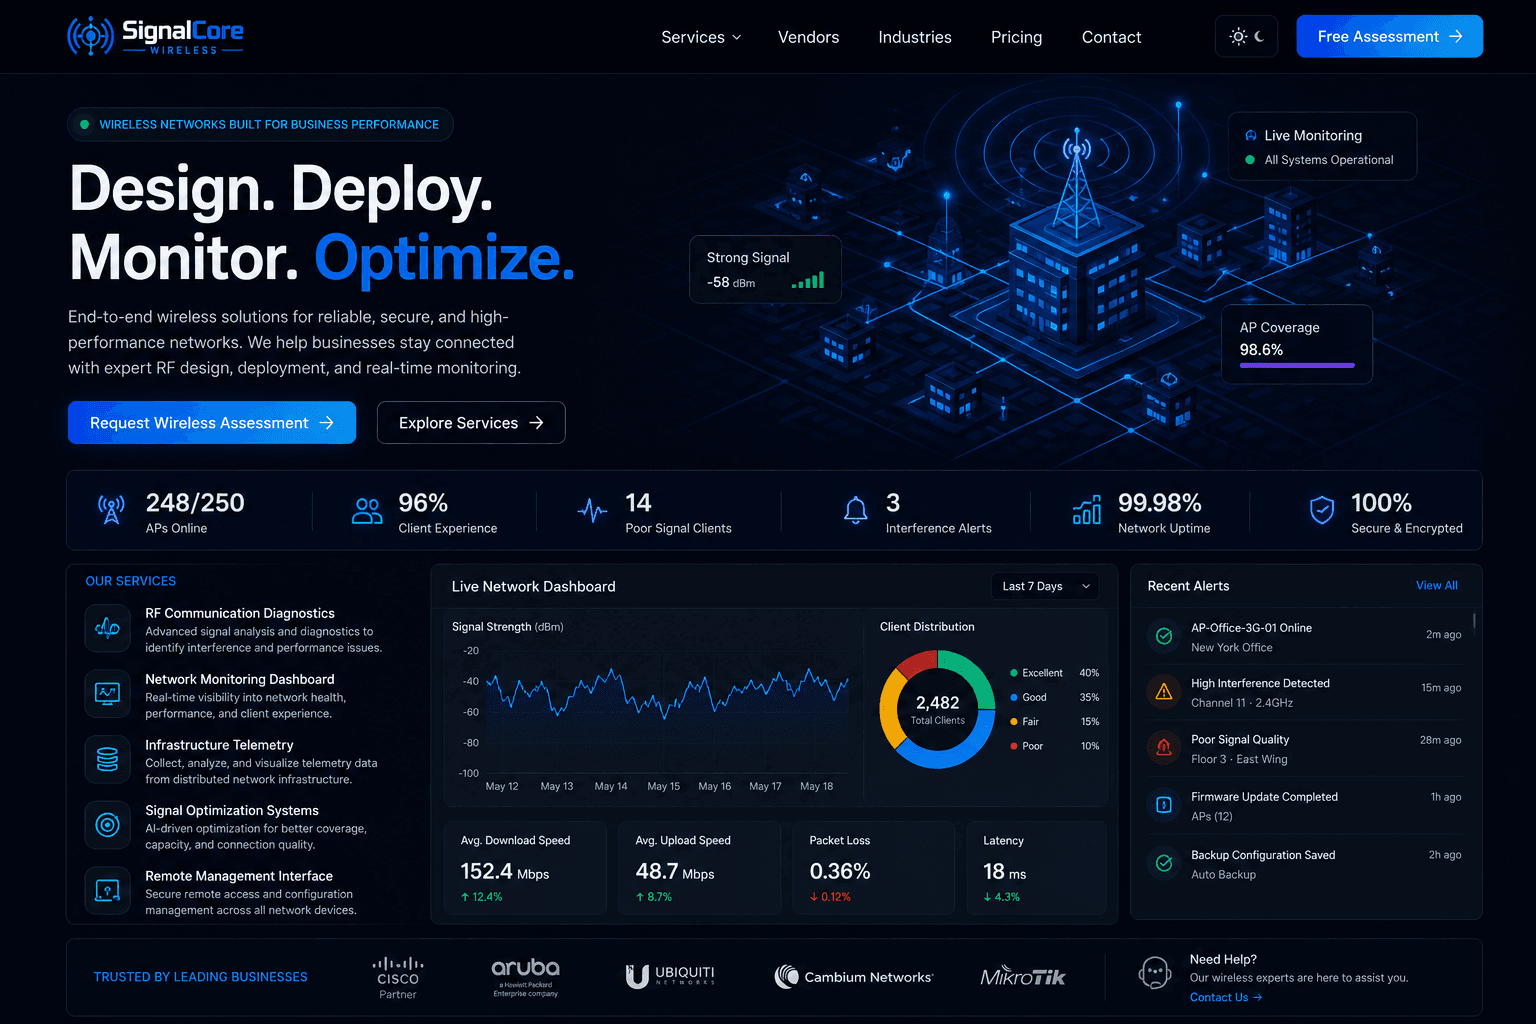Viewport: 1536px width, 1024px height.
Task: Click the High Interference warning triangle icon
Action: click(1164, 691)
